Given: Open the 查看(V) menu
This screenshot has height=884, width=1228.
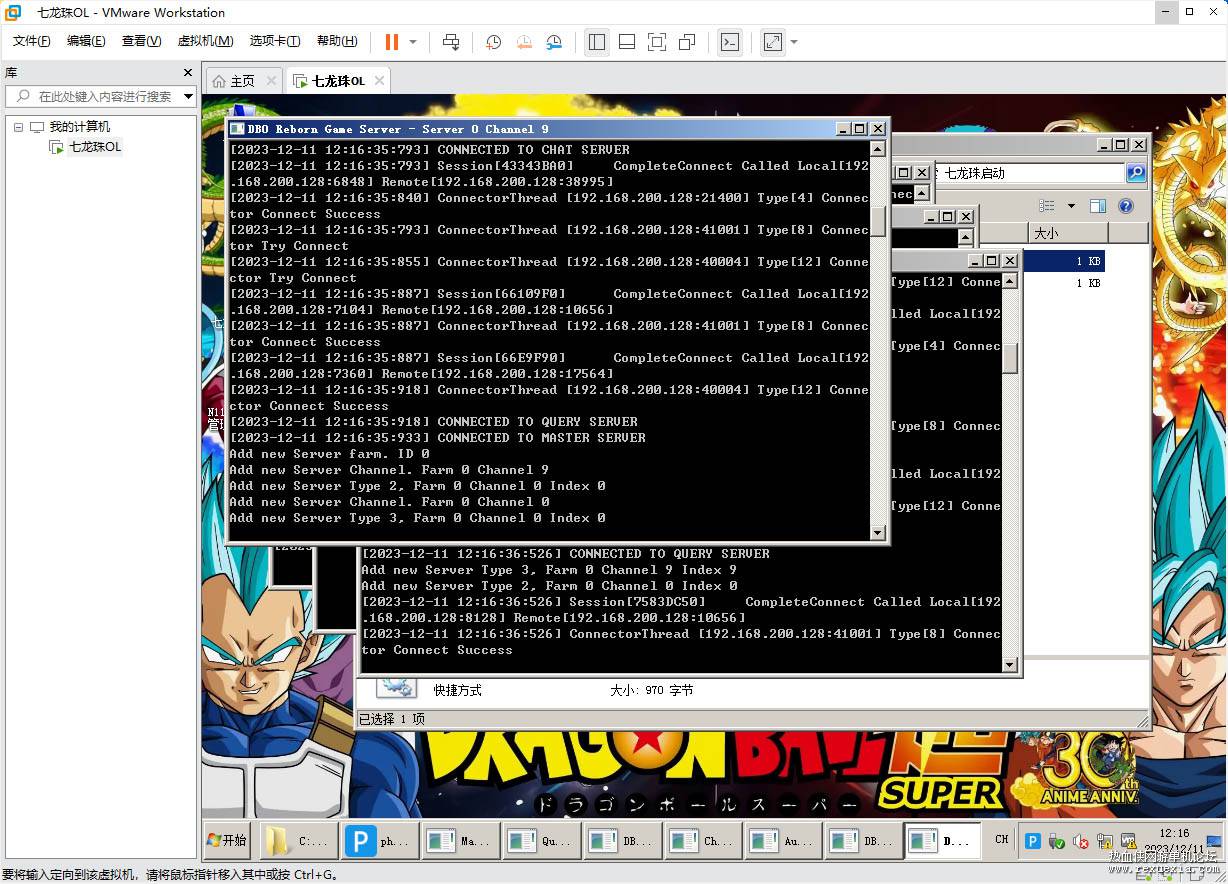Looking at the screenshot, I should click(x=141, y=41).
